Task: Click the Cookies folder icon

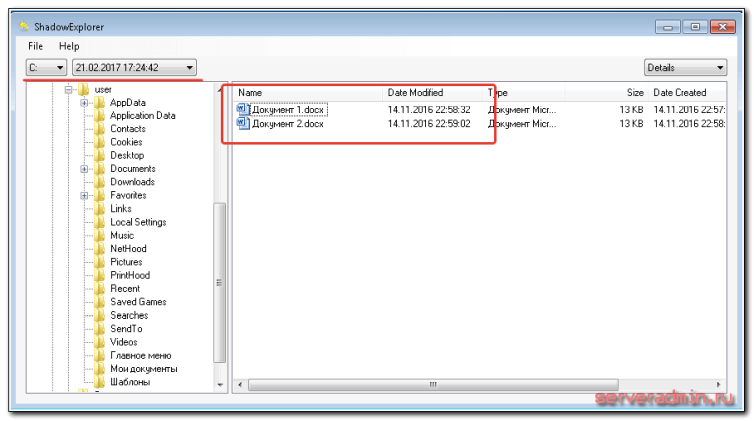Action: 100,142
